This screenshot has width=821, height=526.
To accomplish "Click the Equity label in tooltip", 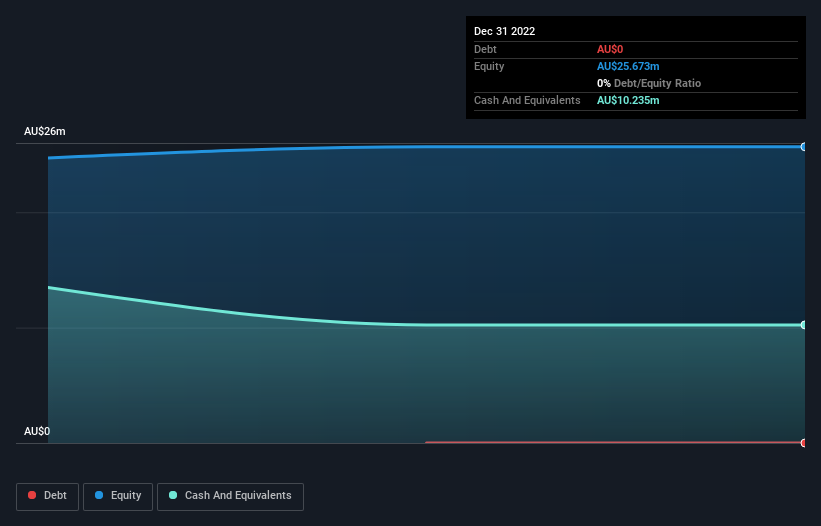I will click(489, 66).
